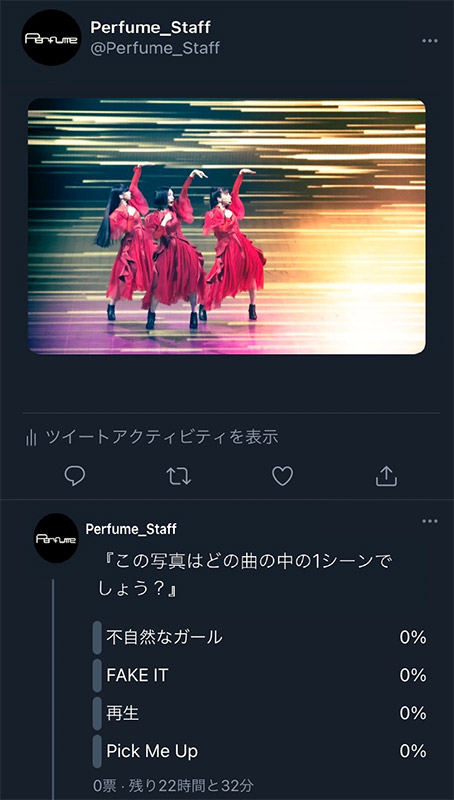This screenshot has width=454, height=800.
Task: Open @Perfume_Staff handle link
Action: [155, 48]
